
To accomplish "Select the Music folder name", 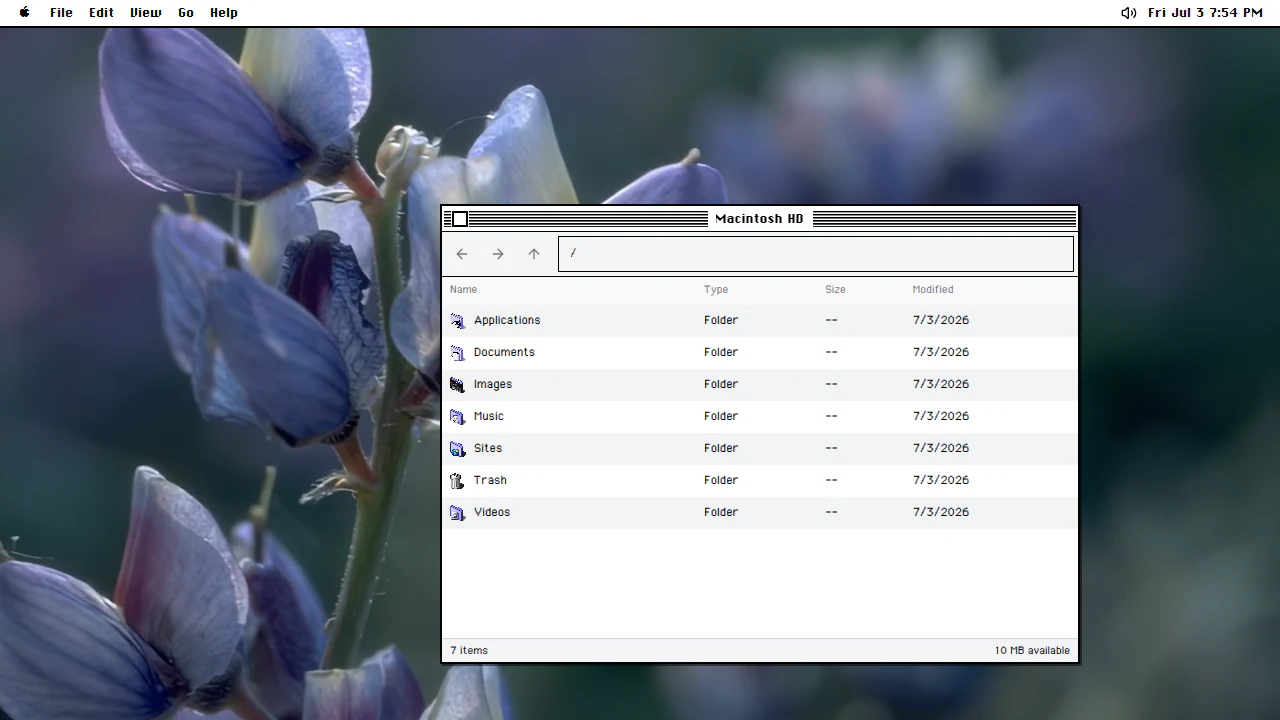I will tap(489, 416).
